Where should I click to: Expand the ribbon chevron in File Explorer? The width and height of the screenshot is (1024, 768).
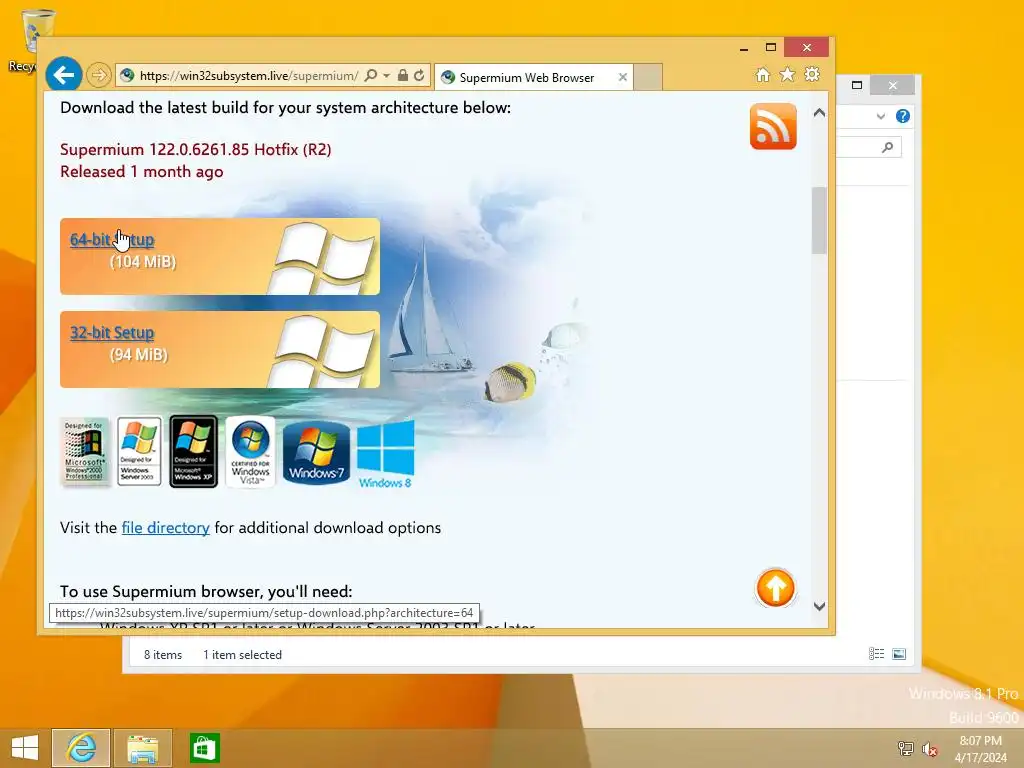coord(880,116)
